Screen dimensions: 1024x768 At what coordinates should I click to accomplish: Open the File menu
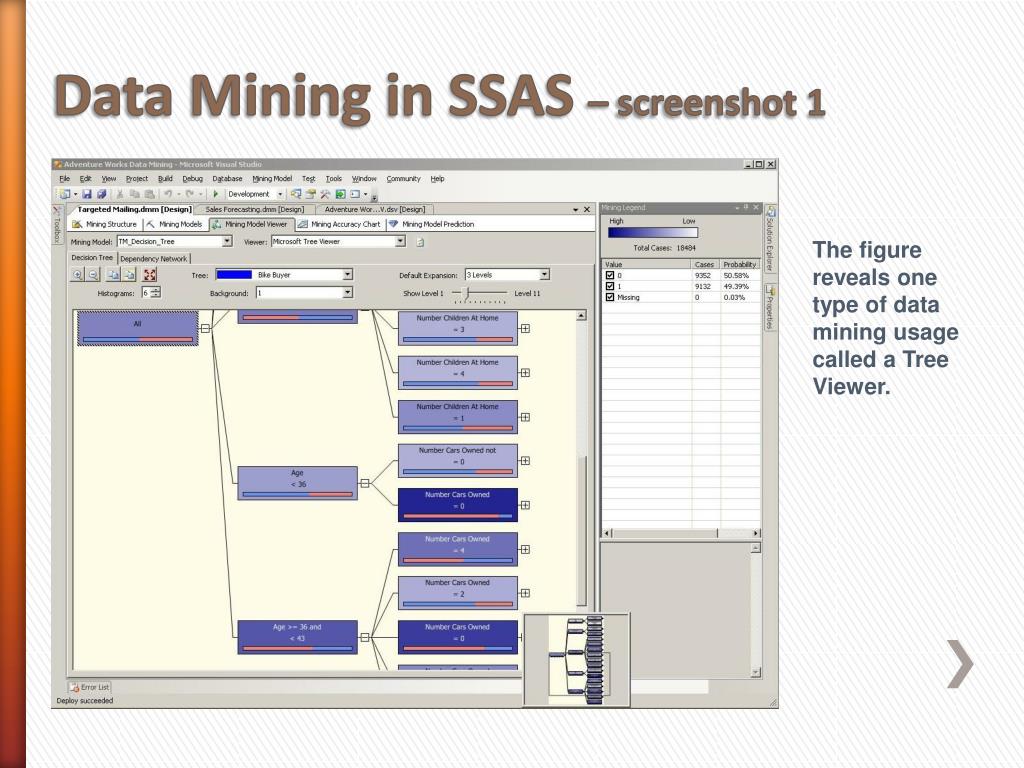pos(65,178)
